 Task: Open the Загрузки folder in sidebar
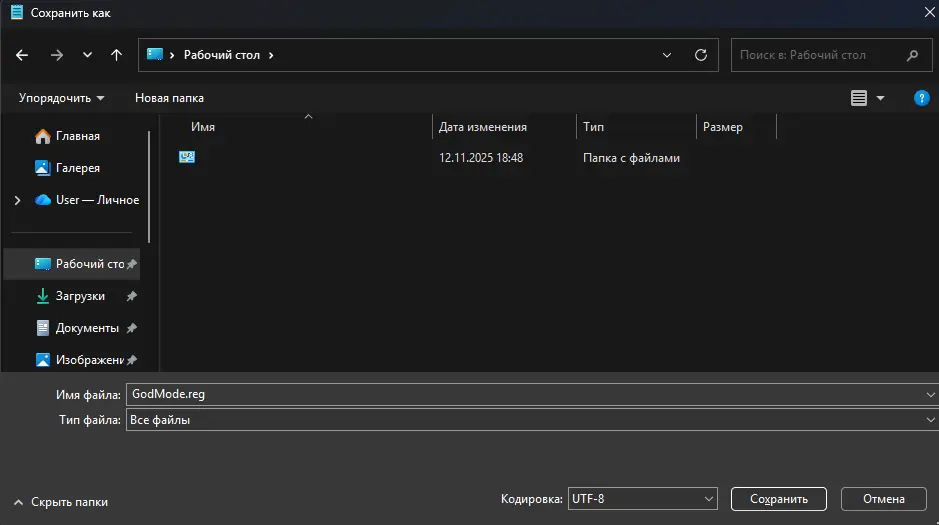pyautogui.click(x=80, y=296)
